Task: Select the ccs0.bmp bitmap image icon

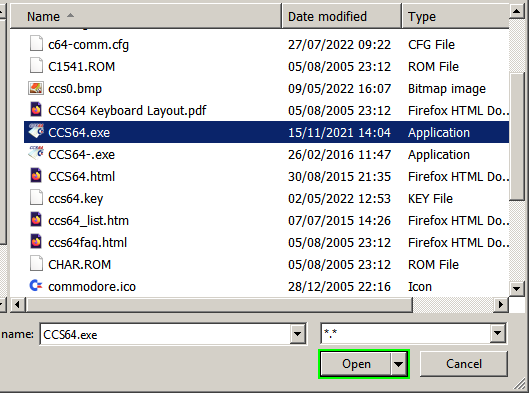Action: (x=36, y=88)
